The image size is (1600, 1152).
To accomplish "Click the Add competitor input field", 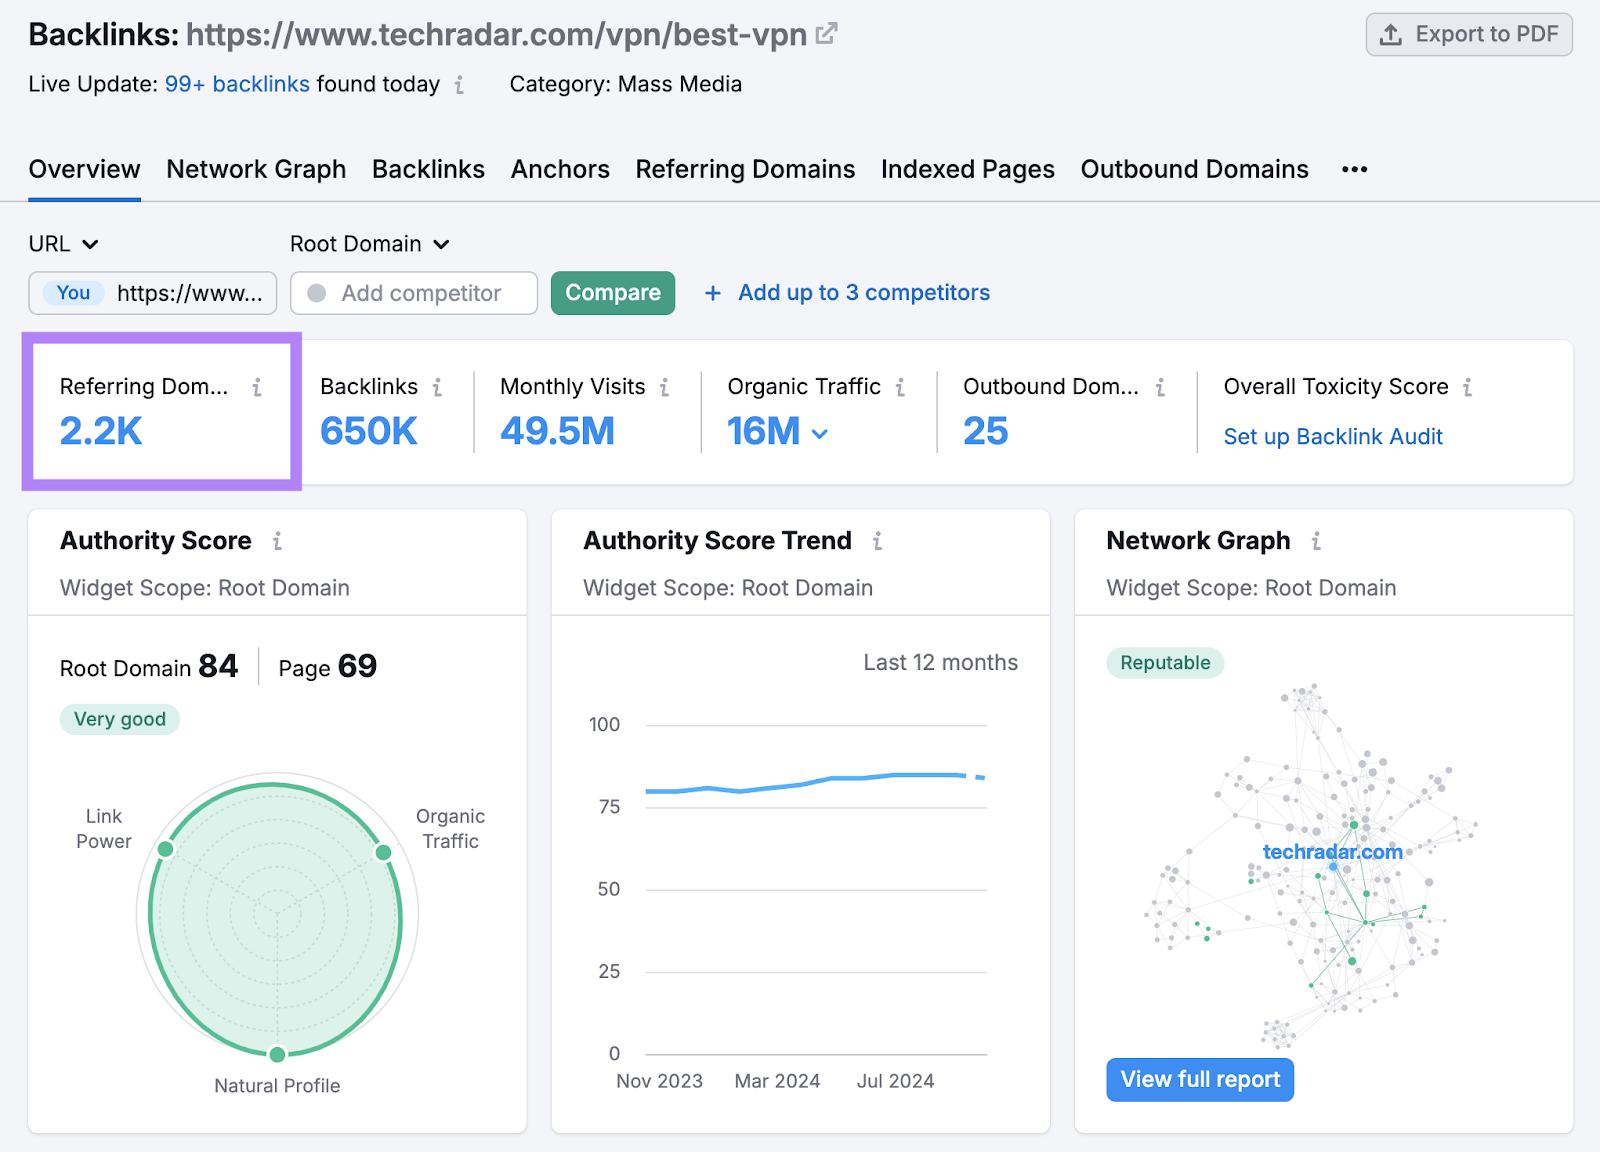I will [x=413, y=293].
